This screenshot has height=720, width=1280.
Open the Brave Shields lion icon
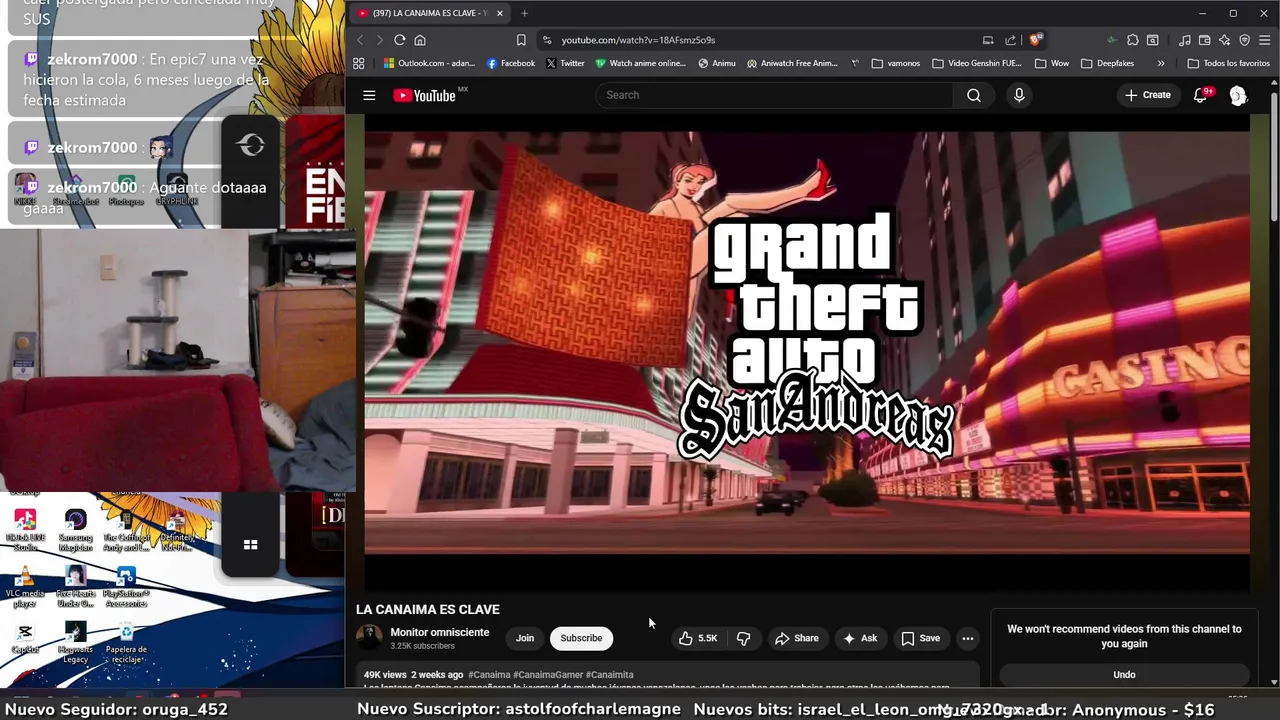[1035, 40]
